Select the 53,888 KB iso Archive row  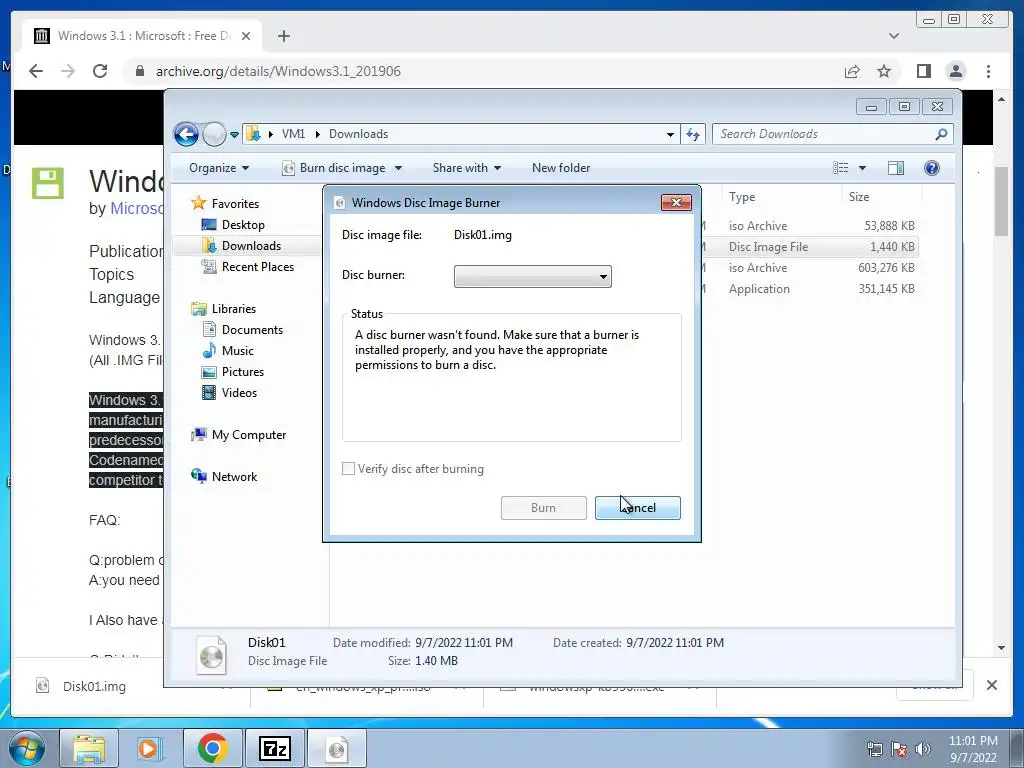click(808, 226)
